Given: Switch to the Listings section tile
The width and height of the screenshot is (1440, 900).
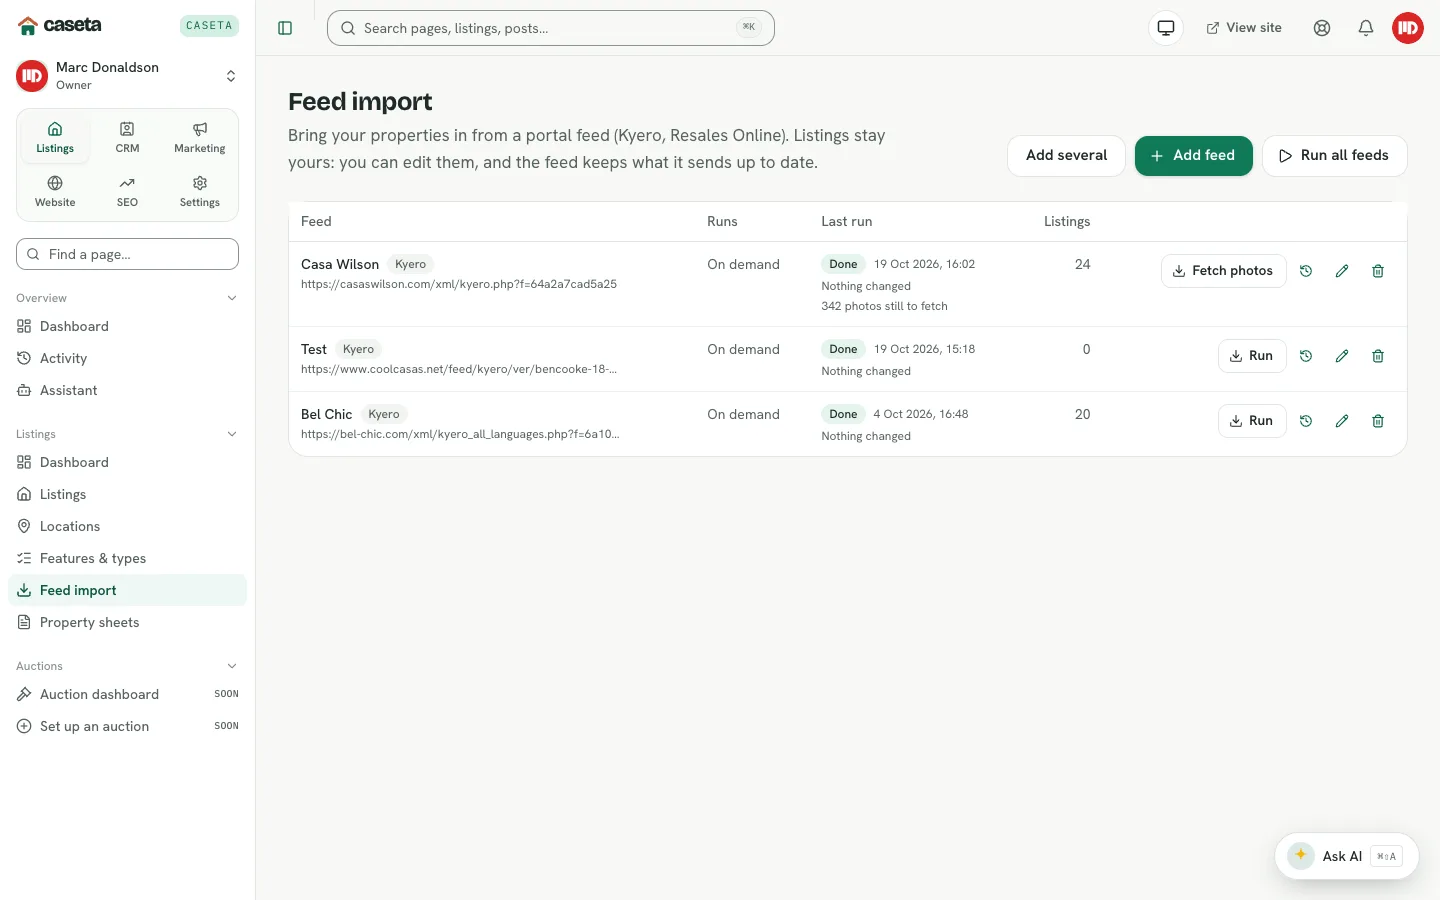Looking at the screenshot, I should pyautogui.click(x=55, y=138).
